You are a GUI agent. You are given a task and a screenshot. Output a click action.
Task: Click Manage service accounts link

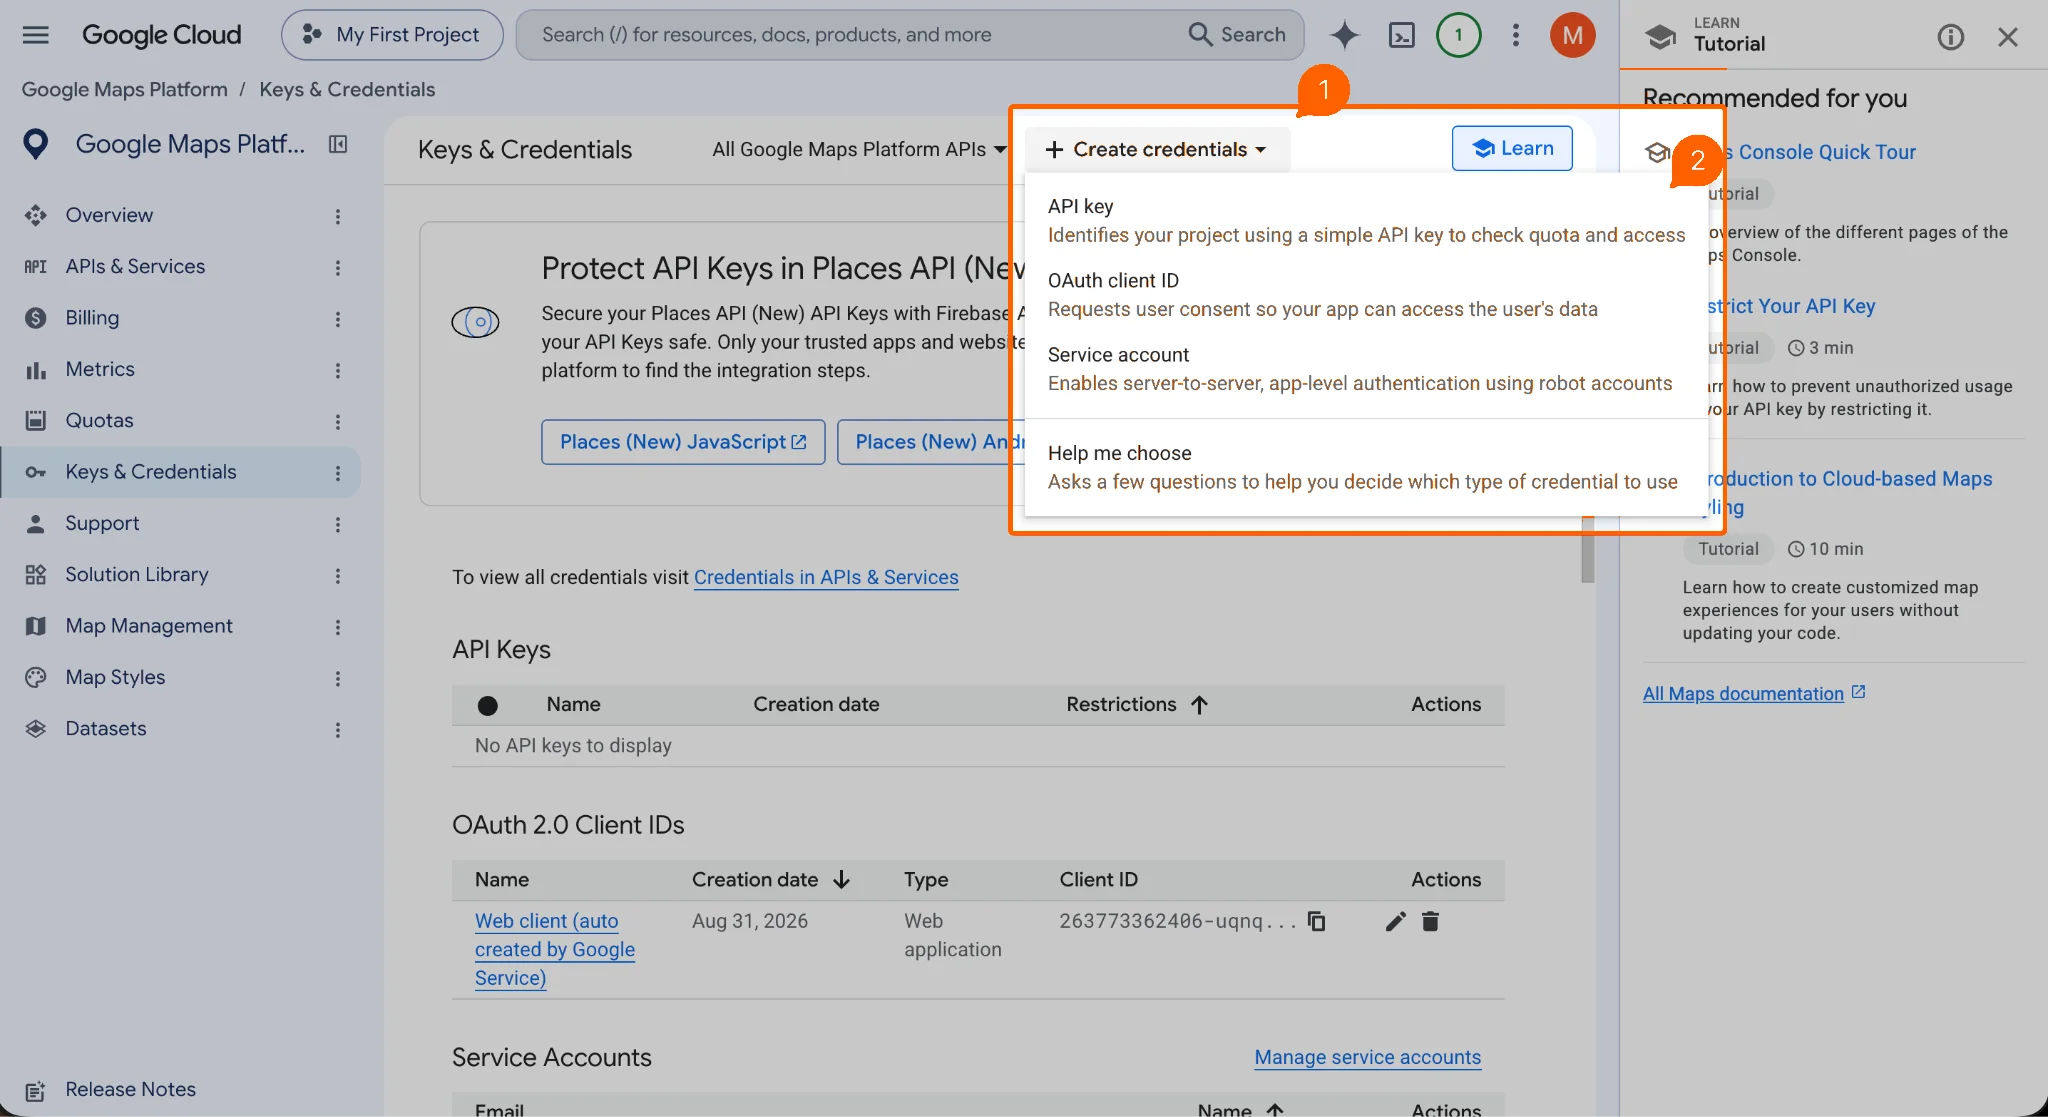tap(1367, 1057)
